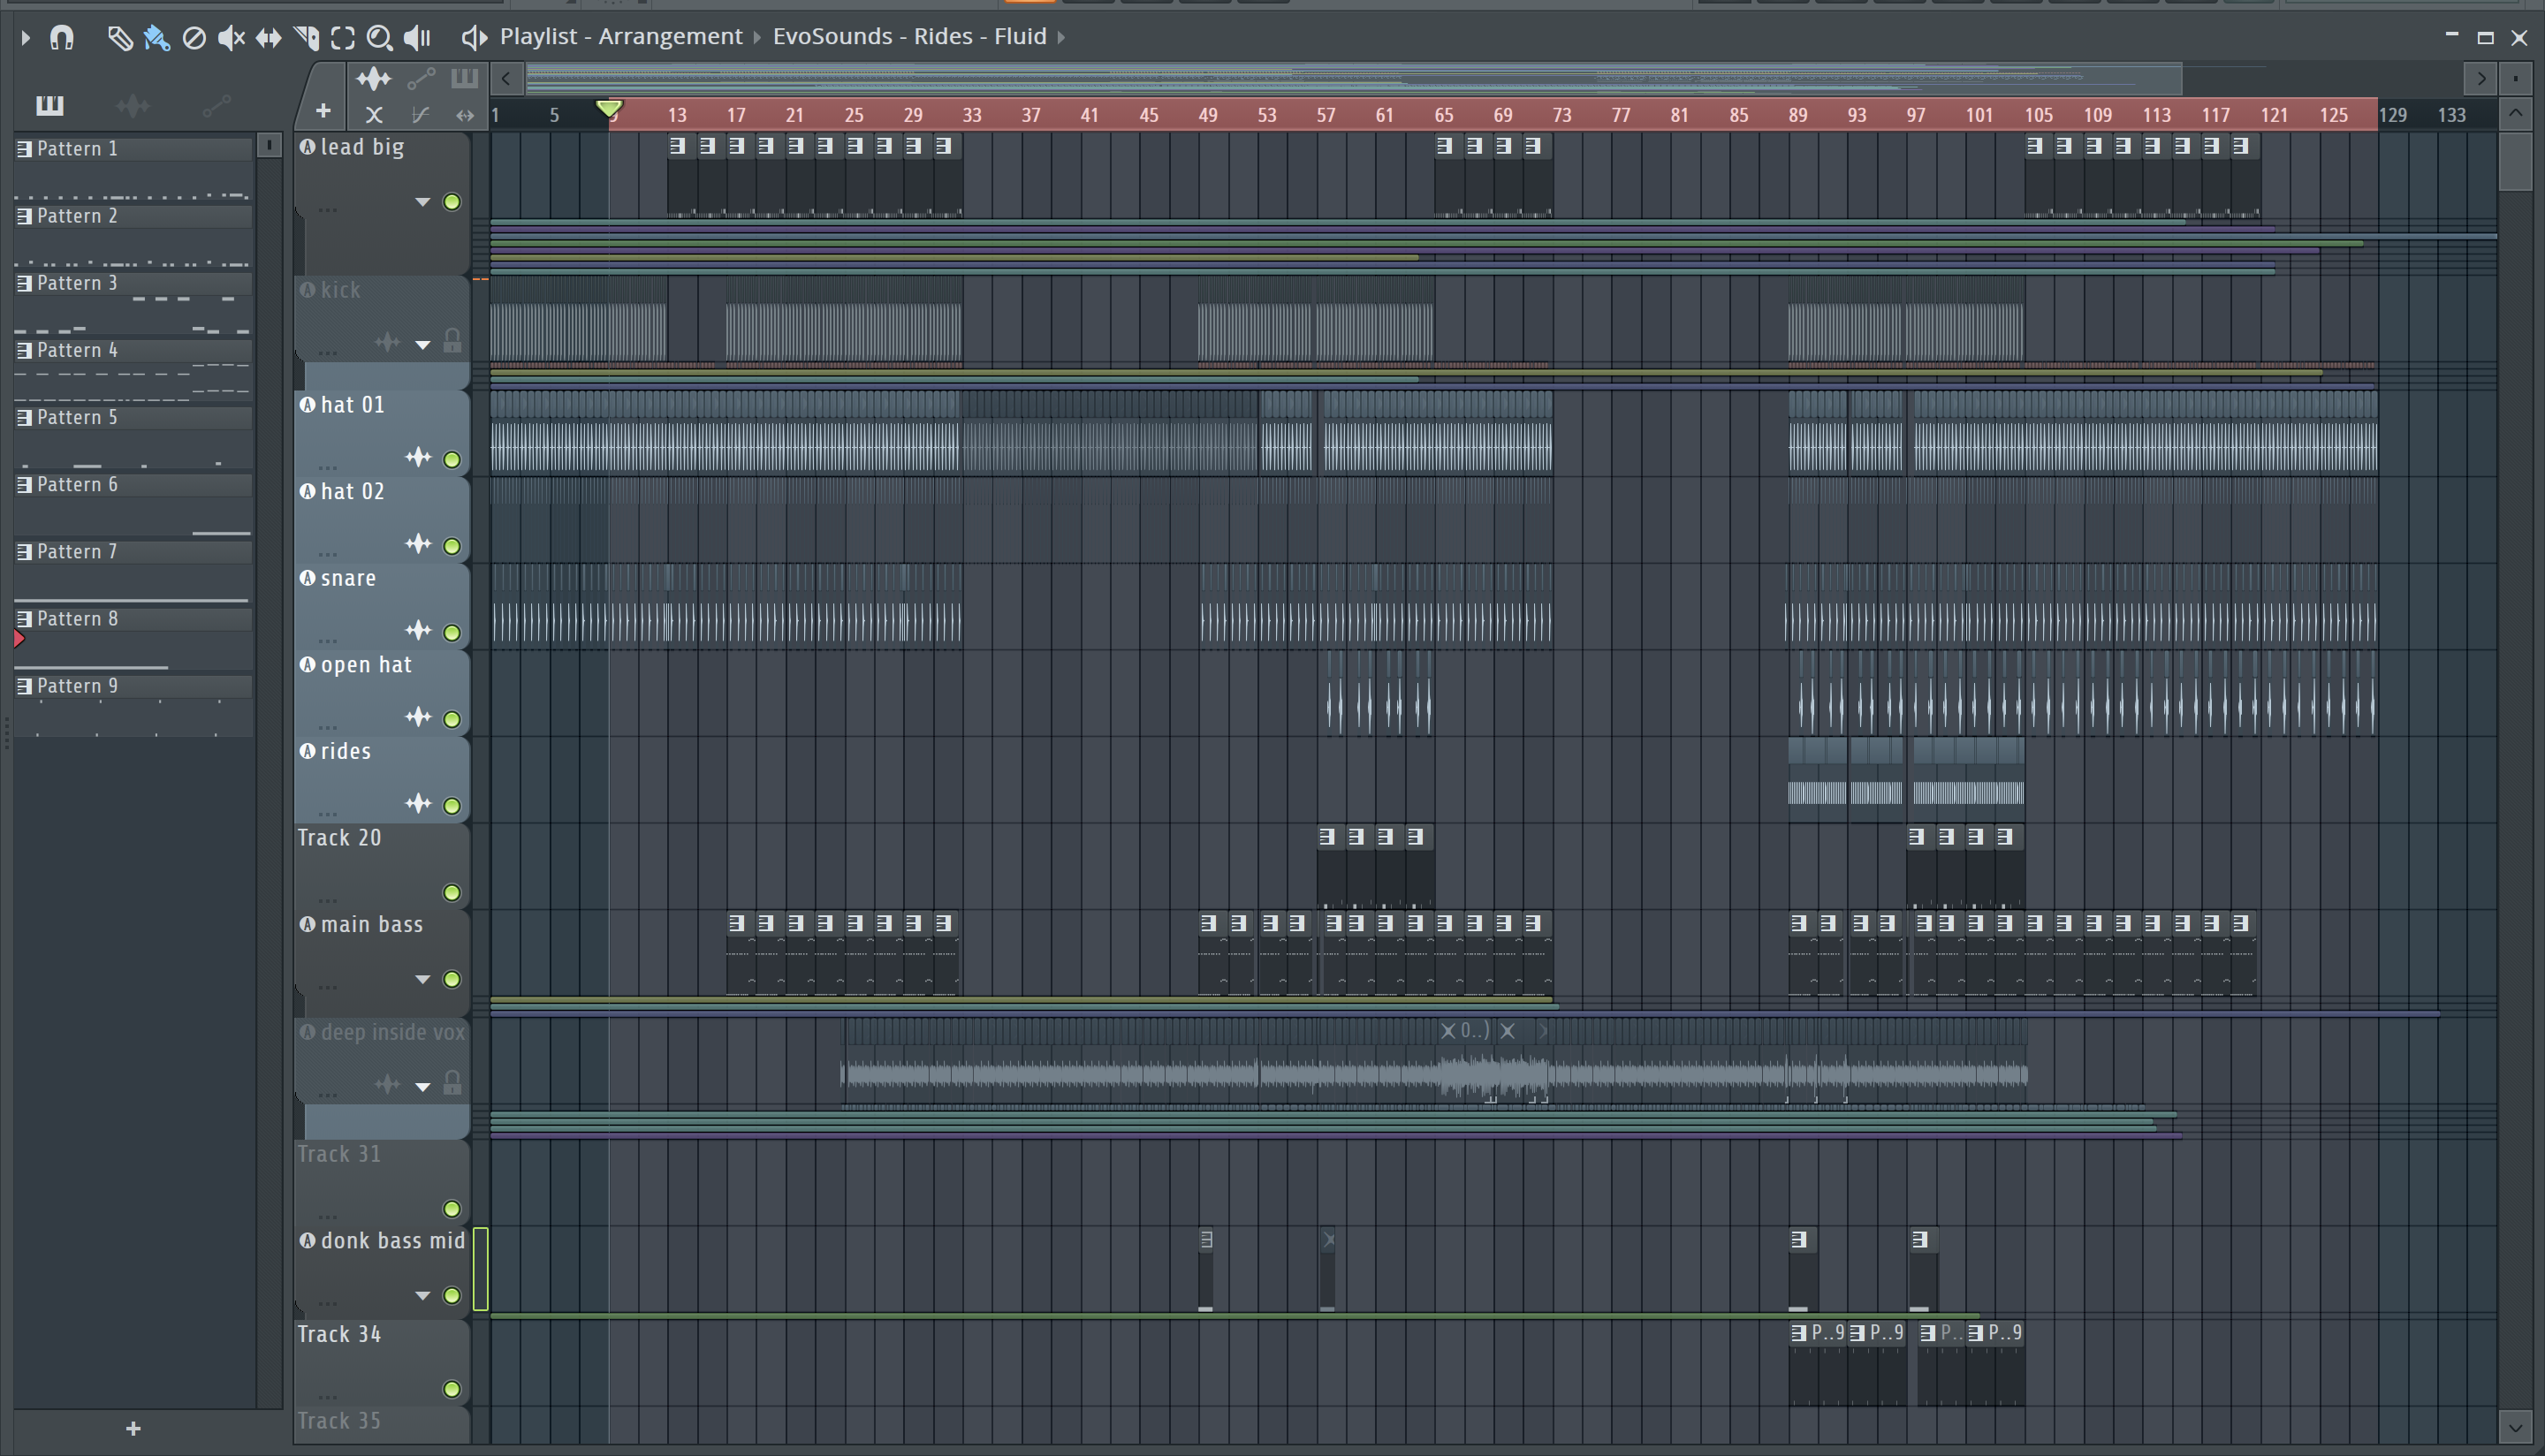The height and width of the screenshot is (1456, 2545).
Task: Add a new pattern with bottom plus
Action: point(133,1429)
